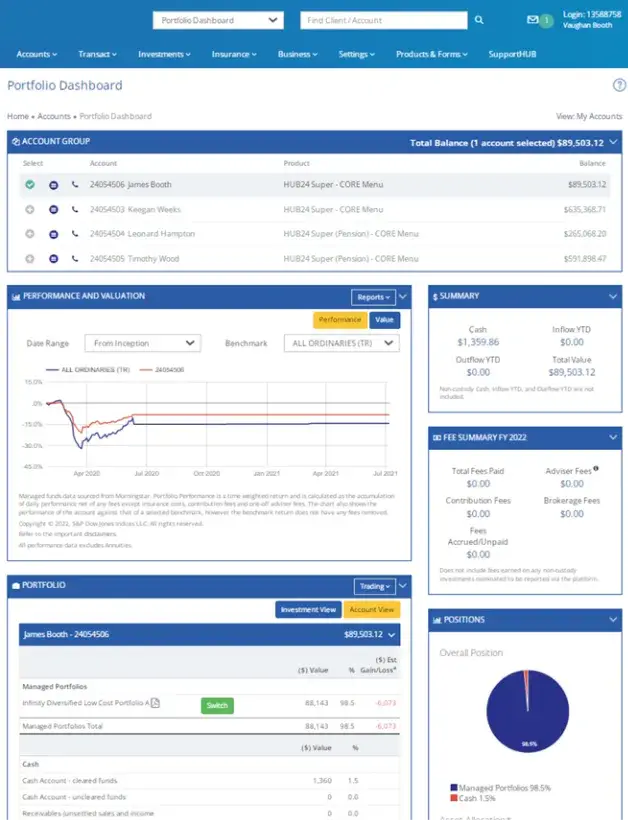Open the Portfolio Dashboard dropdown
Viewport: 628px width, 820px height.
pyautogui.click(x=218, y=20)
